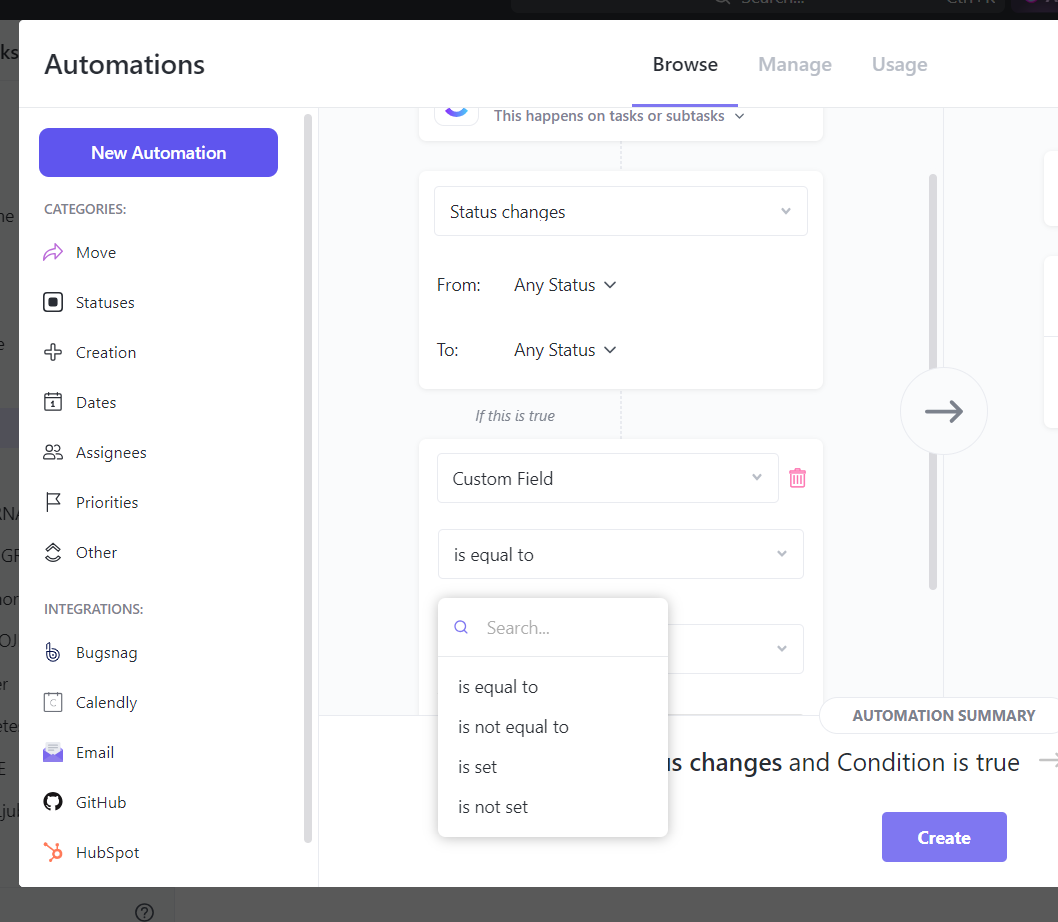Click the Move category arrow icon
Screen dimensions: 1058x922
pos(53,252)
